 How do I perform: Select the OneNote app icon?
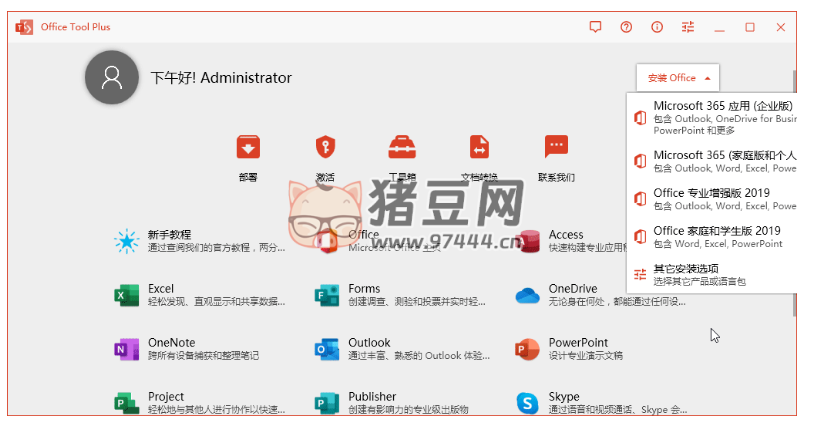pyautogui.click(x=127, y=349)
